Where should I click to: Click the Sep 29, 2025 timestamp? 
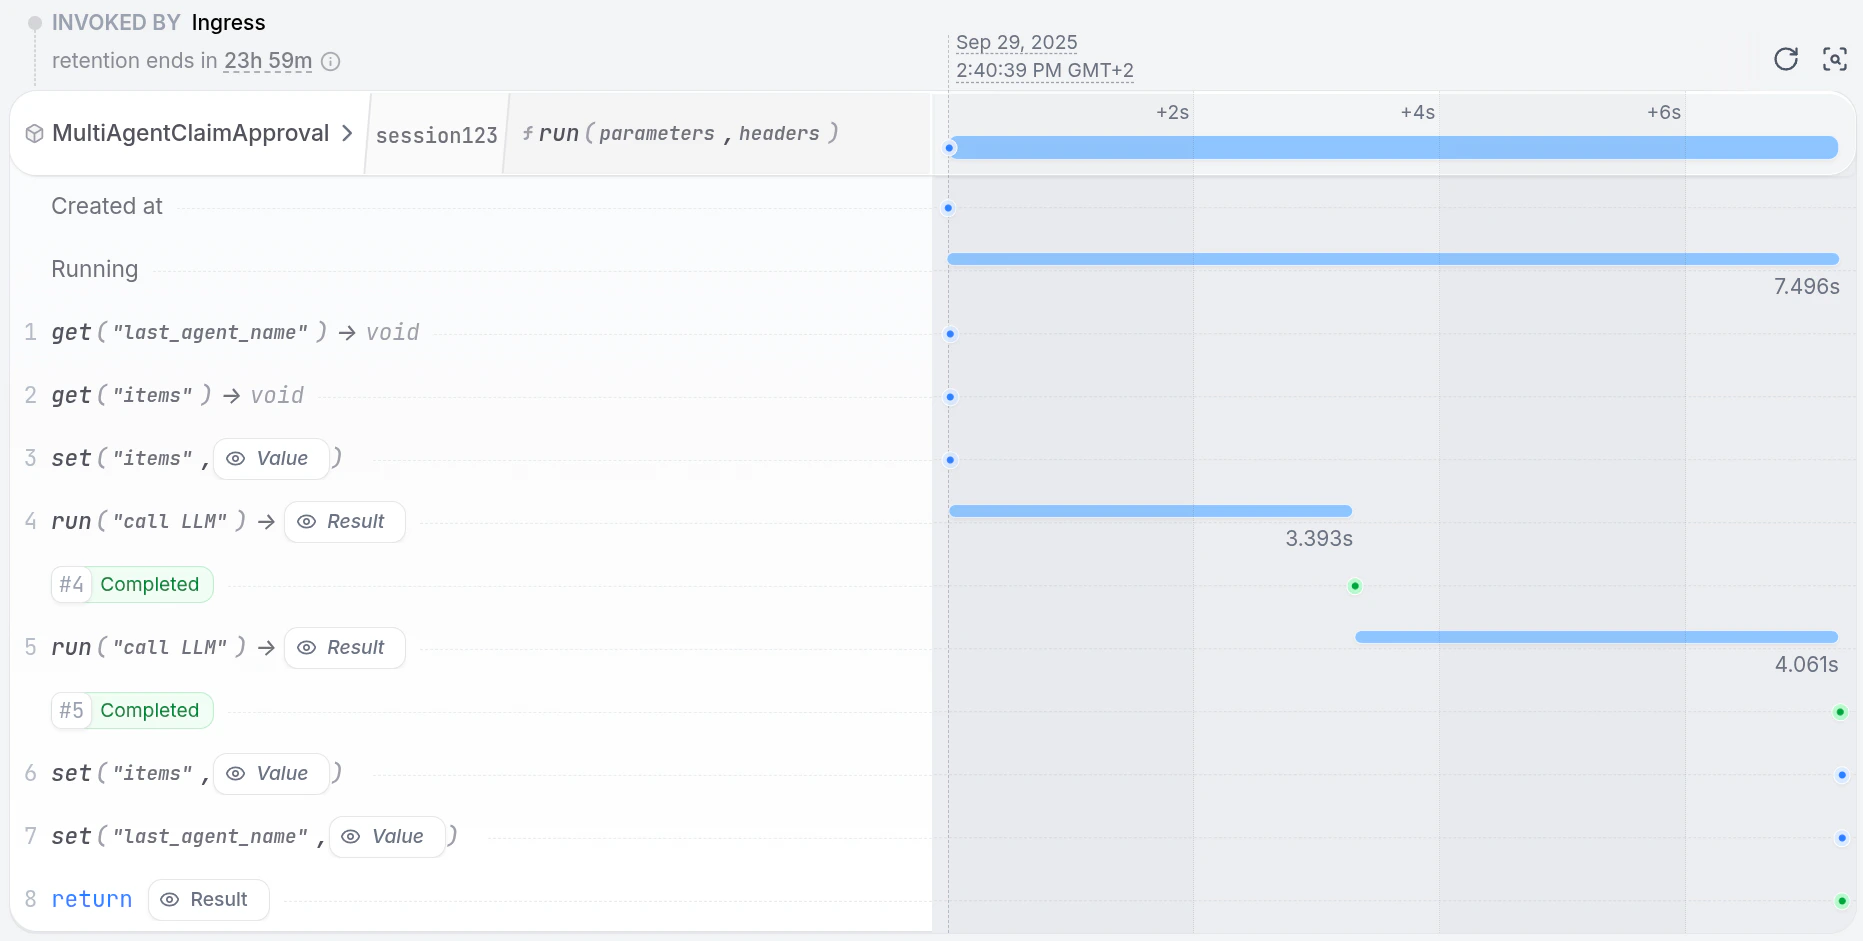(1016, 42)
